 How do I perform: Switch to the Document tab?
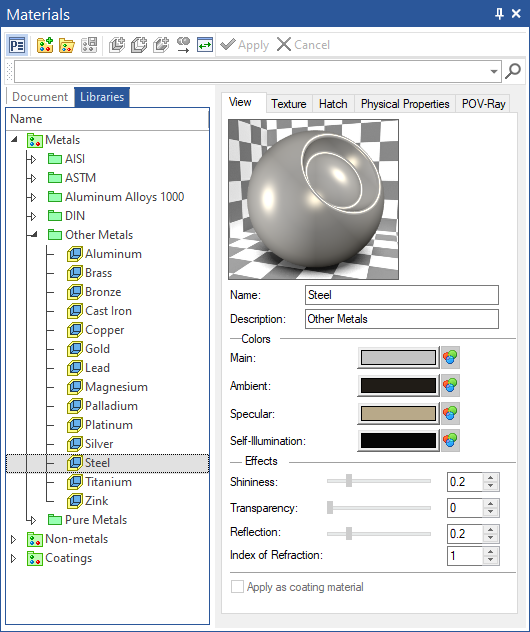(40, 97)
